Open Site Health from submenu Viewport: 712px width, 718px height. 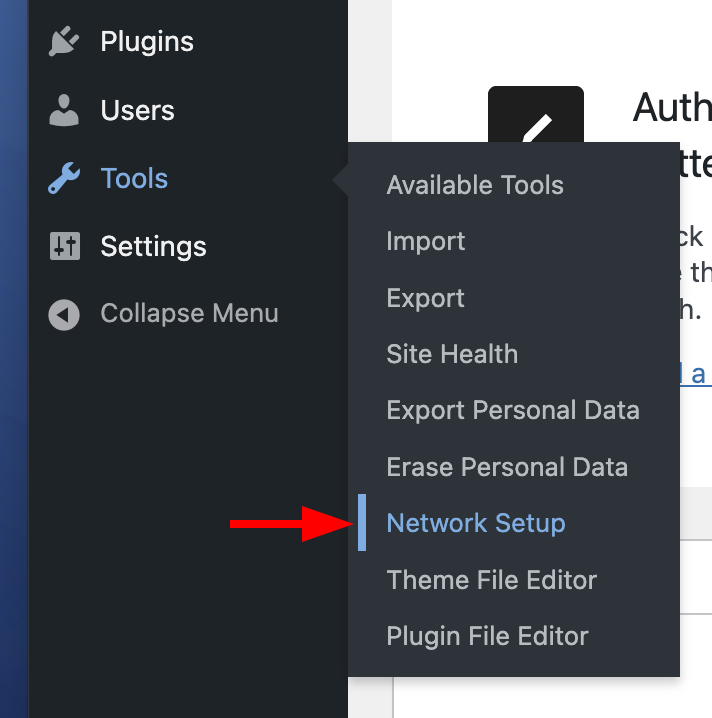[x=452, y=354]
